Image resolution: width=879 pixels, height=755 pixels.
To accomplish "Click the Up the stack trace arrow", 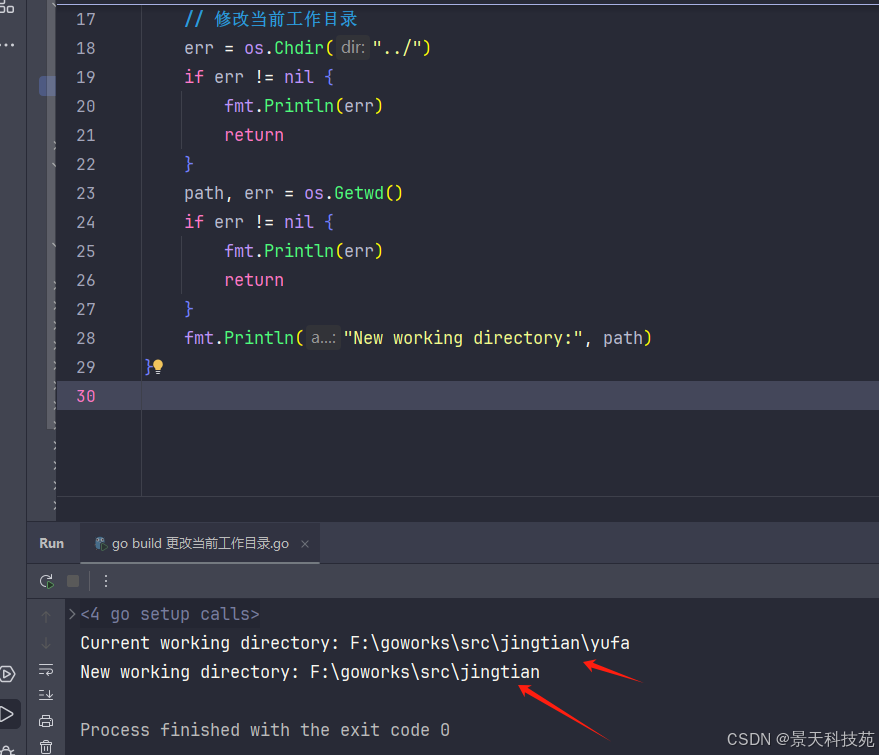I will 46,617.
